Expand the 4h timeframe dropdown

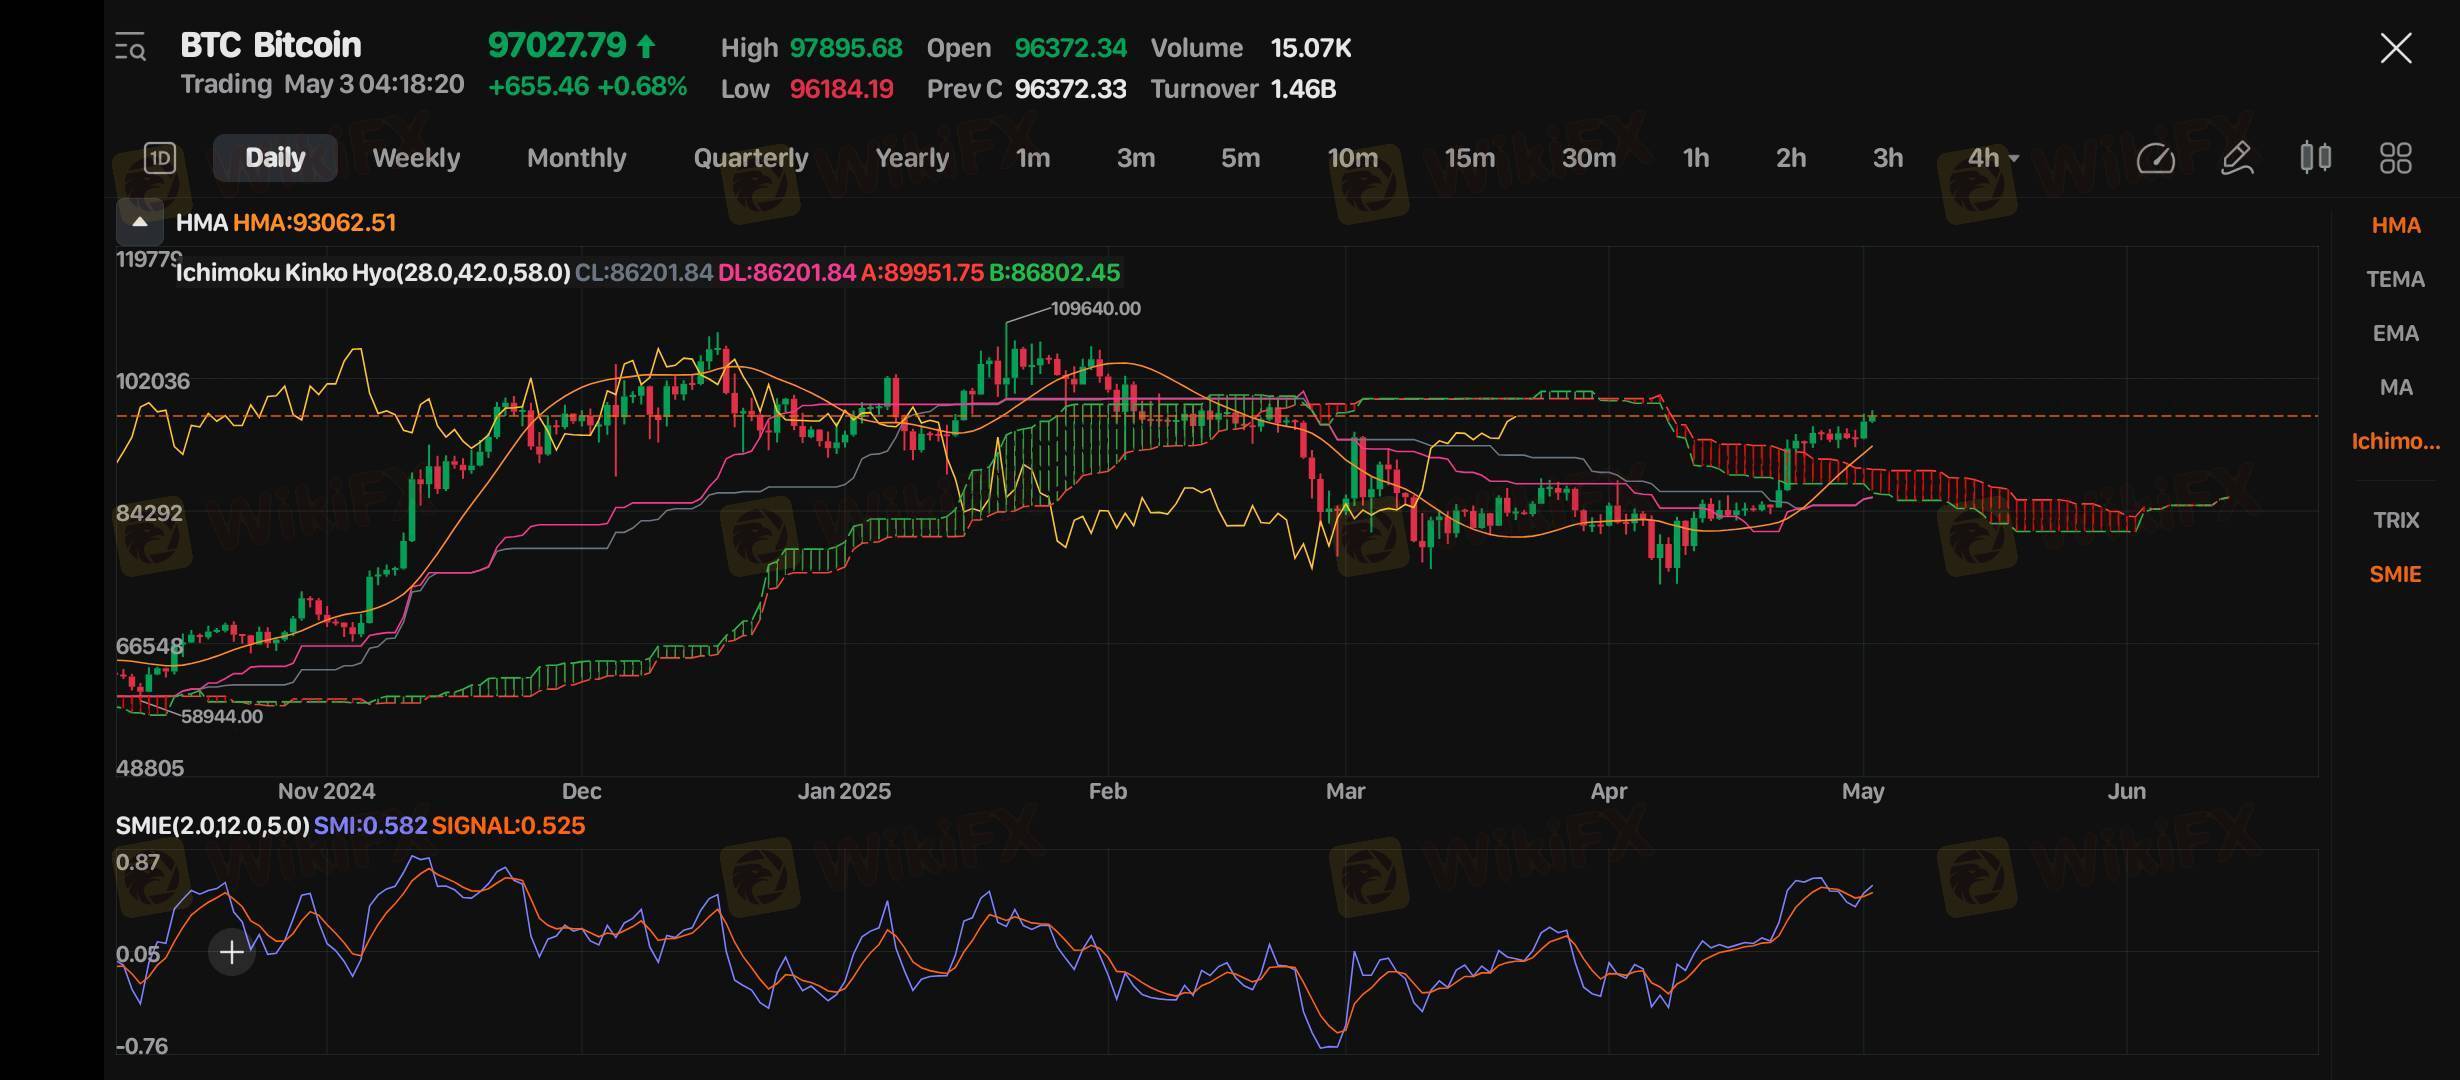(x=1993, y=158)
